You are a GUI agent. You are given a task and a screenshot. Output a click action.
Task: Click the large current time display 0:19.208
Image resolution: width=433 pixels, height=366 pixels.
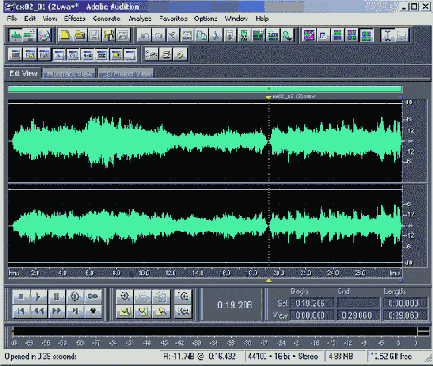pos(234,305)
